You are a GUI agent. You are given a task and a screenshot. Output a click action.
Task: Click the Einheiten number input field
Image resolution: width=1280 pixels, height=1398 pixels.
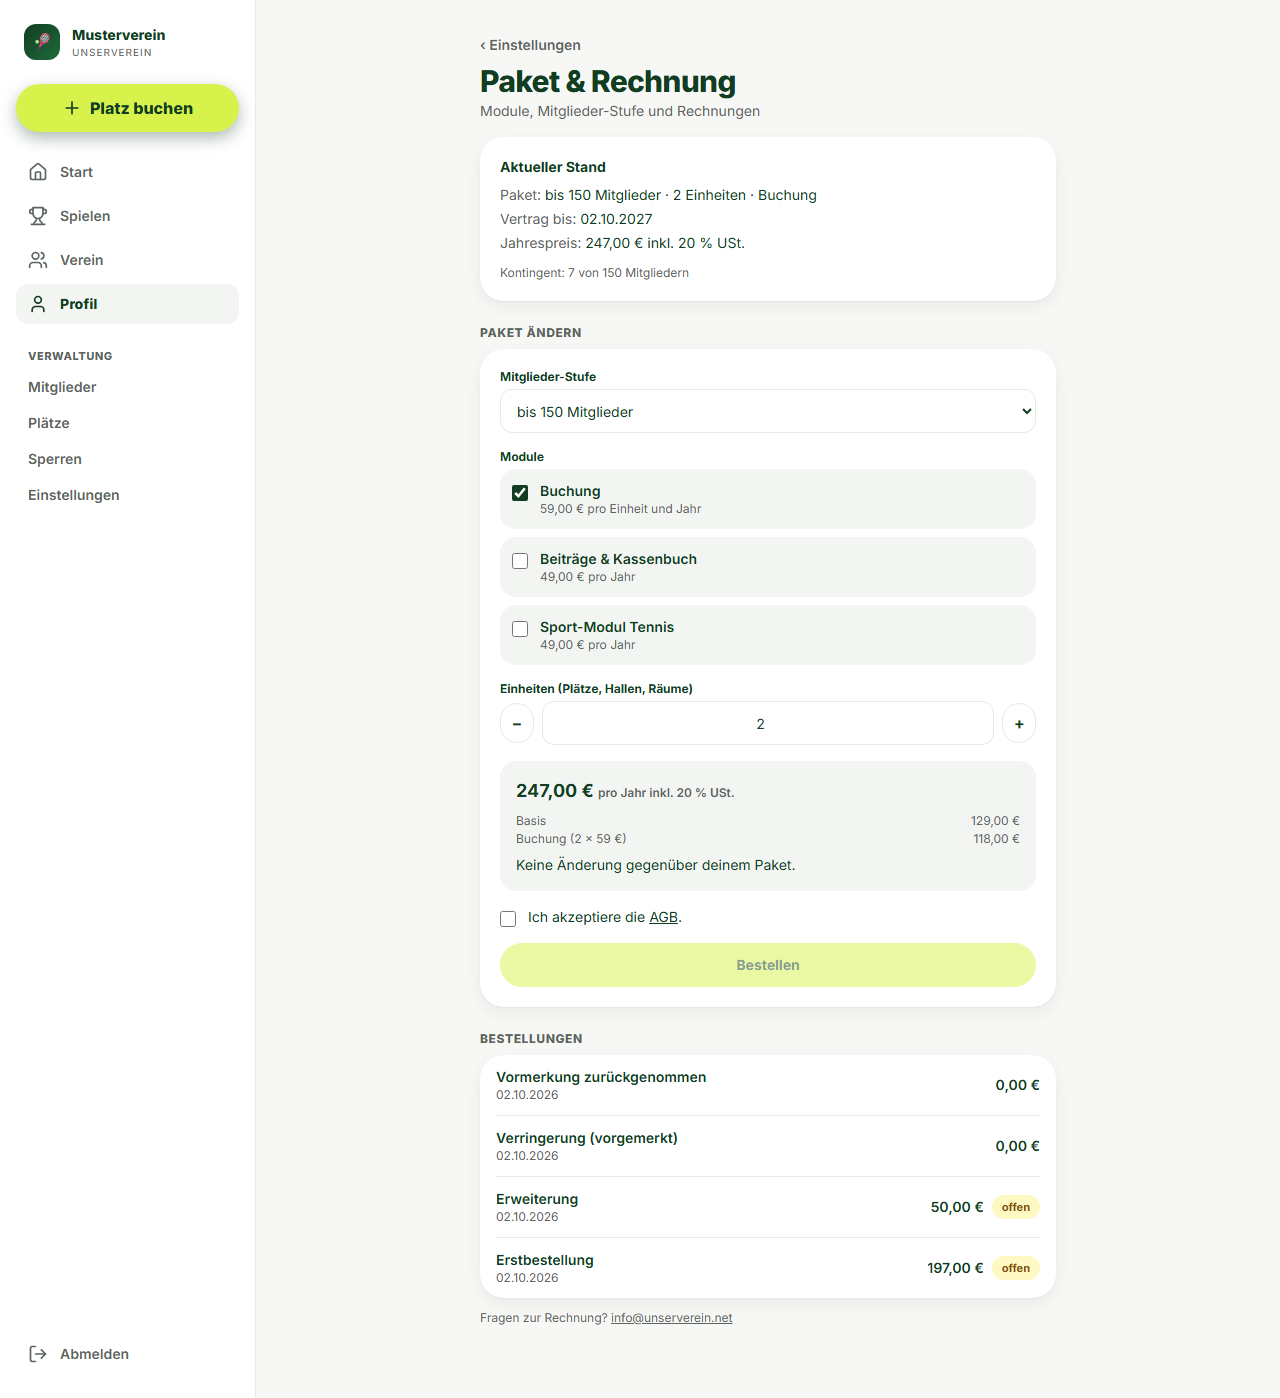point(768,723)
